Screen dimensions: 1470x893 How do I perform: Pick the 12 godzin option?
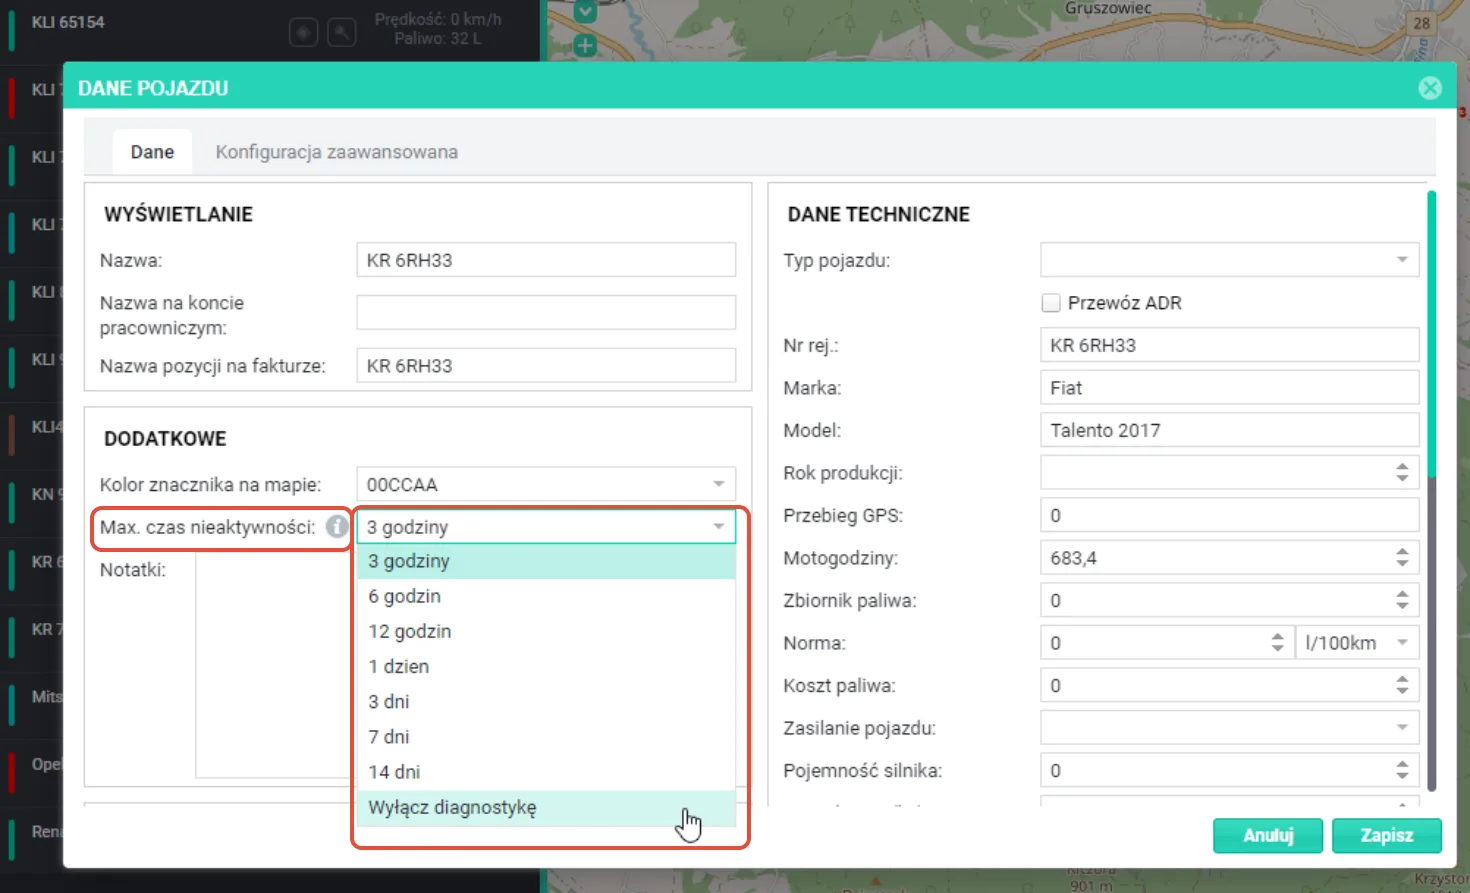[546, 631]
